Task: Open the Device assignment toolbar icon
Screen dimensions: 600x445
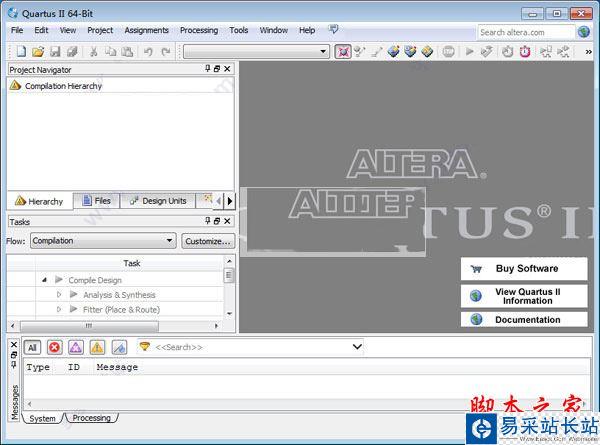Action: coord(359,51)
